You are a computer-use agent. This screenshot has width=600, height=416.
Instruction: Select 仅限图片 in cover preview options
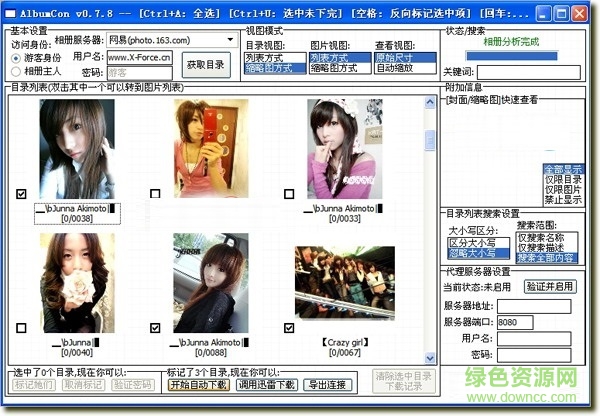coord(563,189)
